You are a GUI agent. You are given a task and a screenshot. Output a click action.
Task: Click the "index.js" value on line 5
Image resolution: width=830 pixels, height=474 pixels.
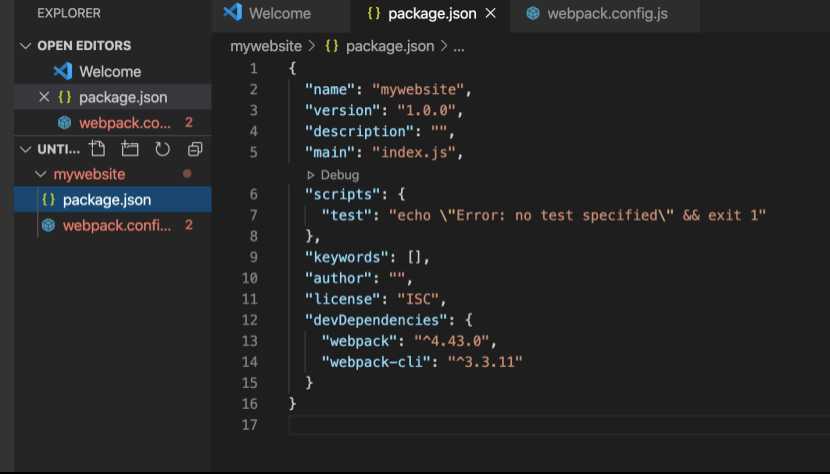click(414, 153)
